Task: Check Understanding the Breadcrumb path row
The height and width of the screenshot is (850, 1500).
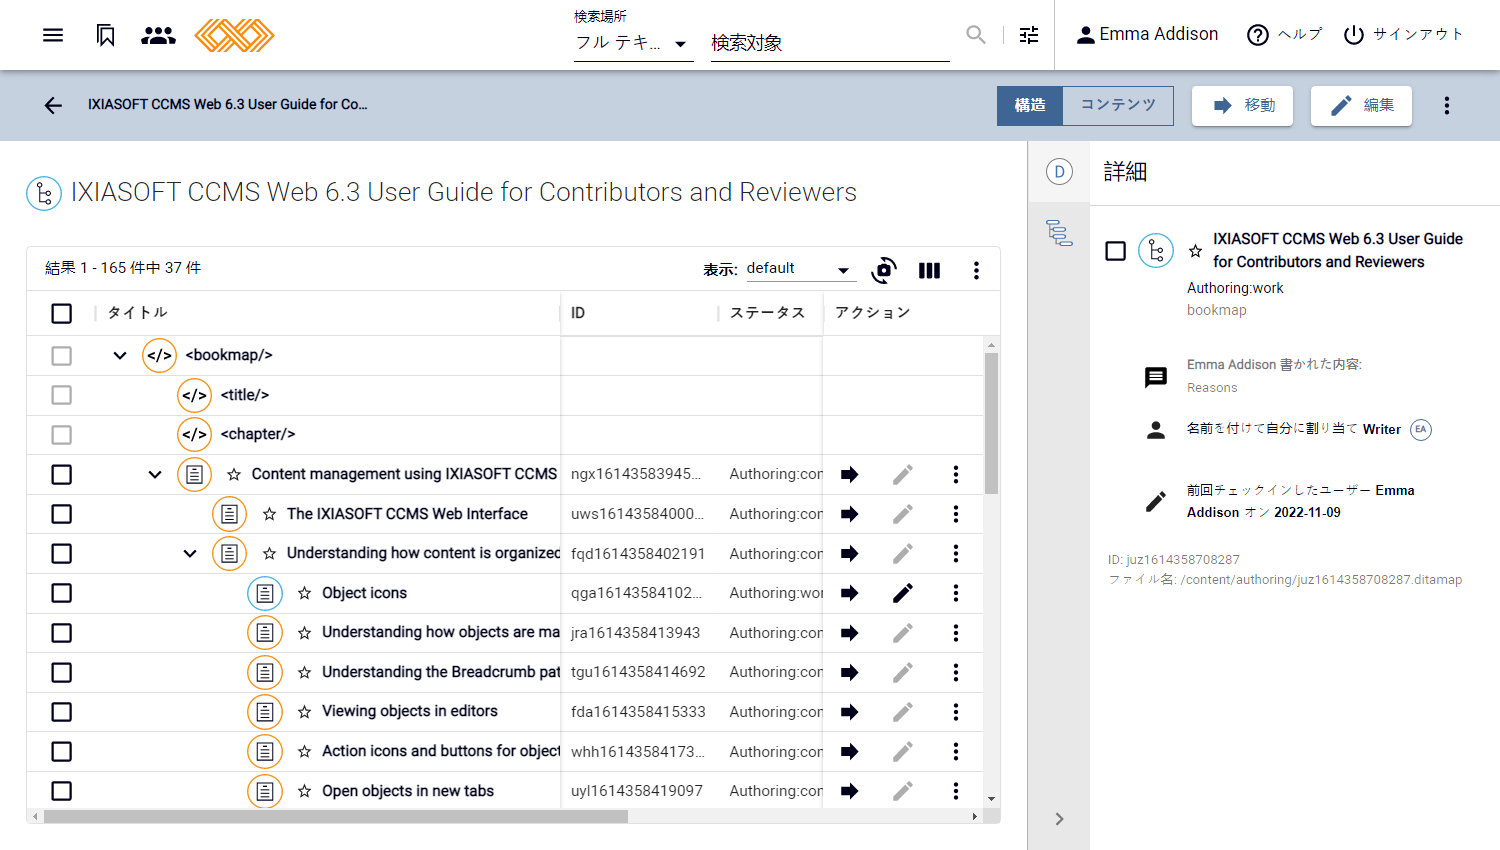Action: [x=61, y=672]
